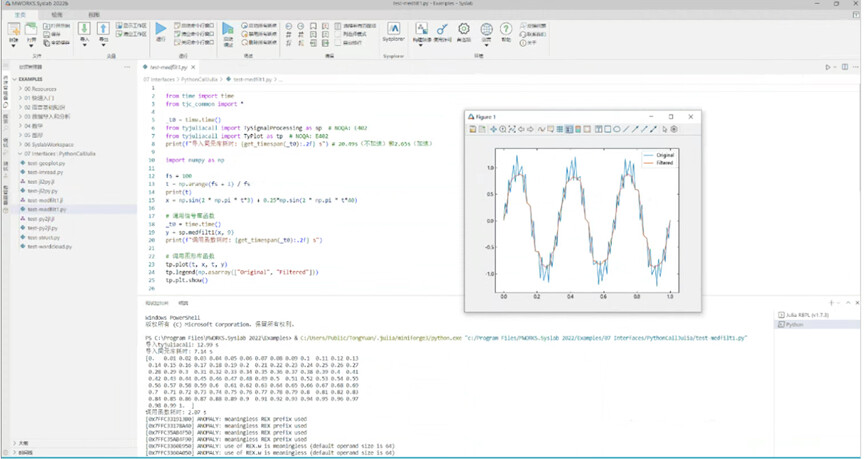Open the Export dropdown arrow
This screenshot has height=459, width=864.
point(103,45)
